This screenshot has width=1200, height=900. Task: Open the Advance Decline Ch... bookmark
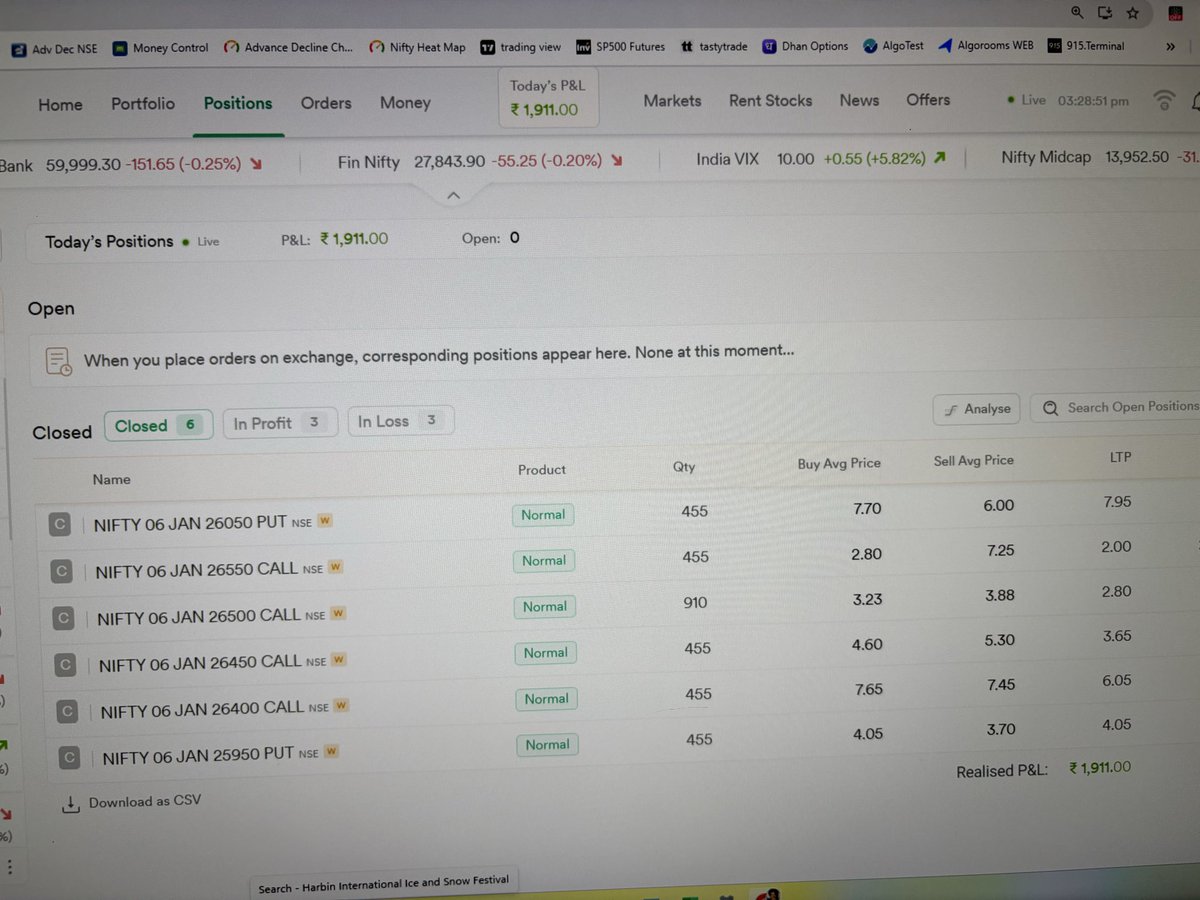(x=288, y=47)
